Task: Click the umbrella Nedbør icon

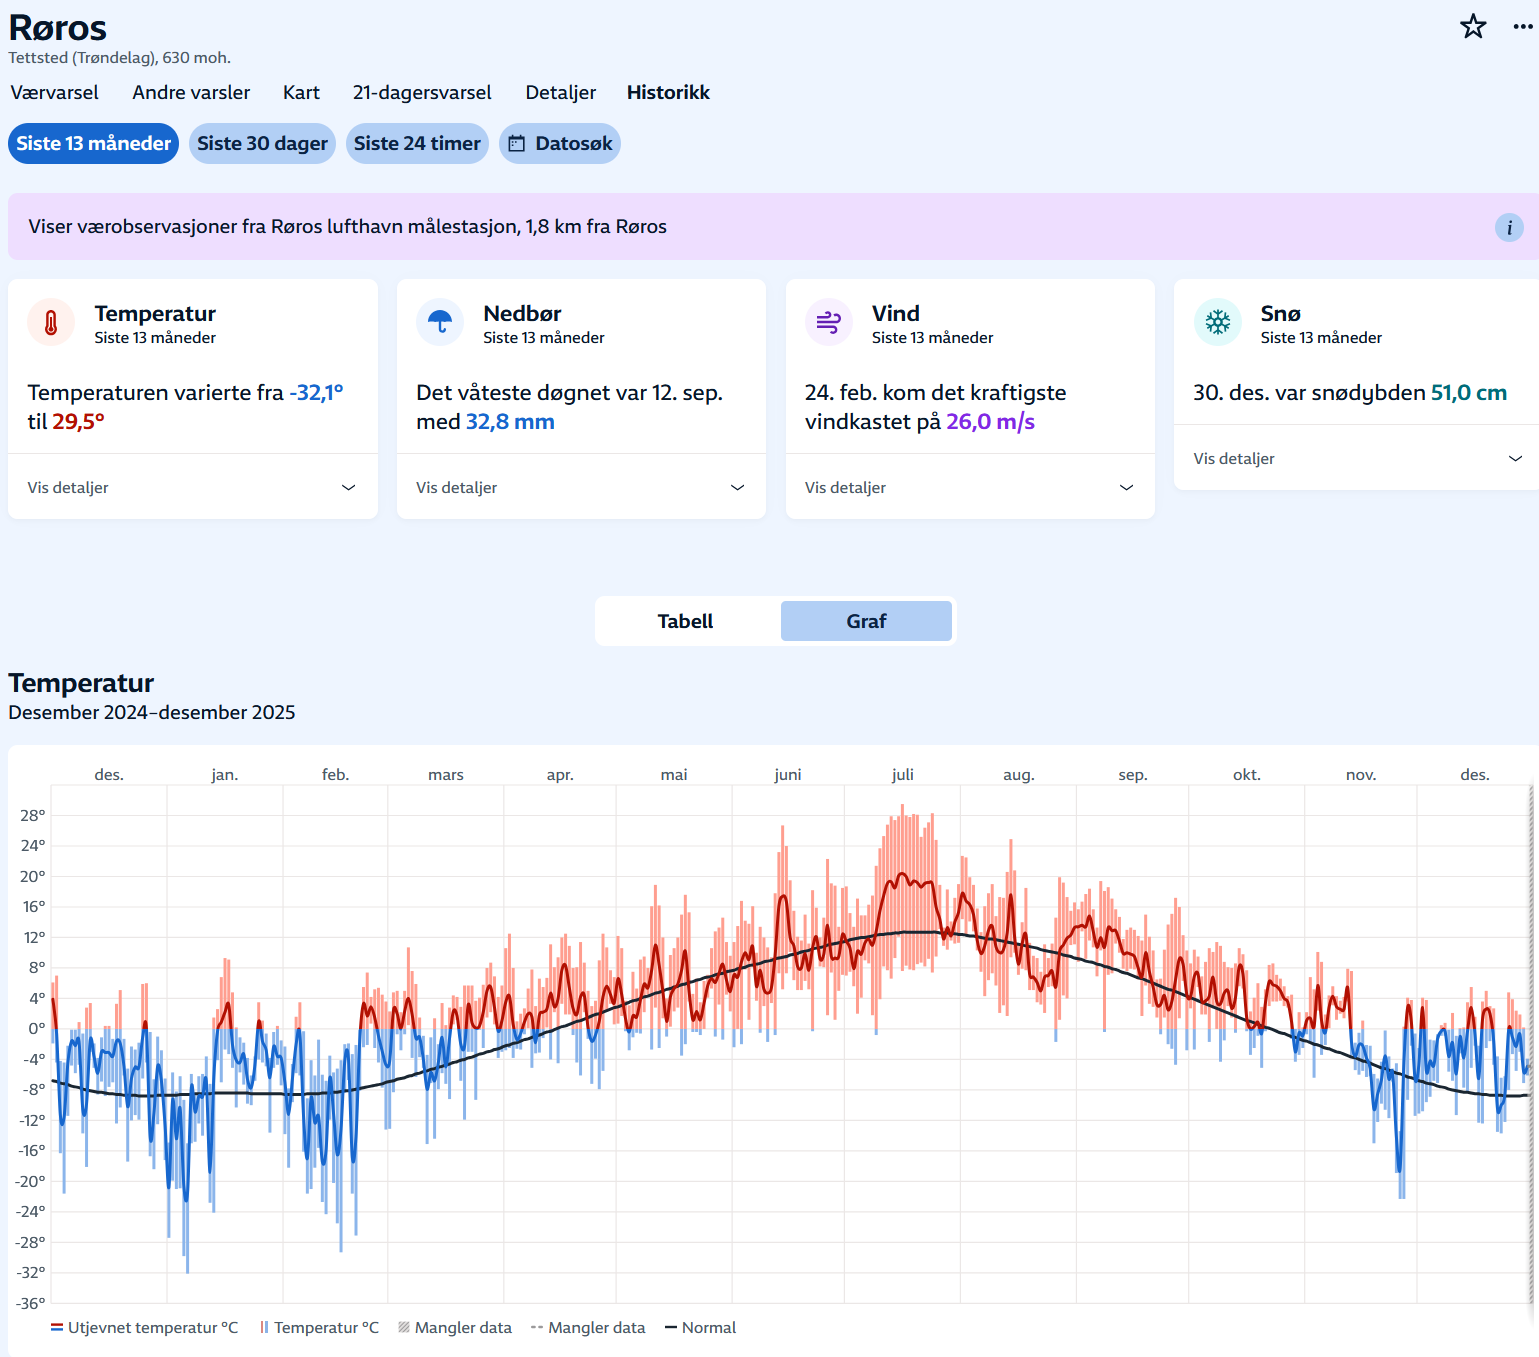Action: point(440,323)
